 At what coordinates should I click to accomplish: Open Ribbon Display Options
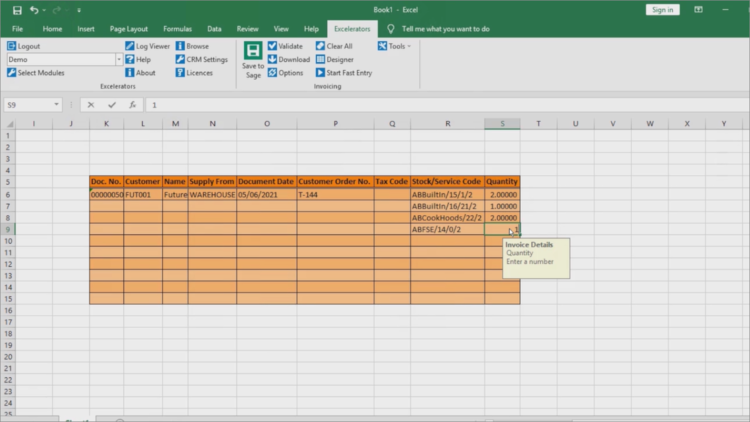[698, 10]
